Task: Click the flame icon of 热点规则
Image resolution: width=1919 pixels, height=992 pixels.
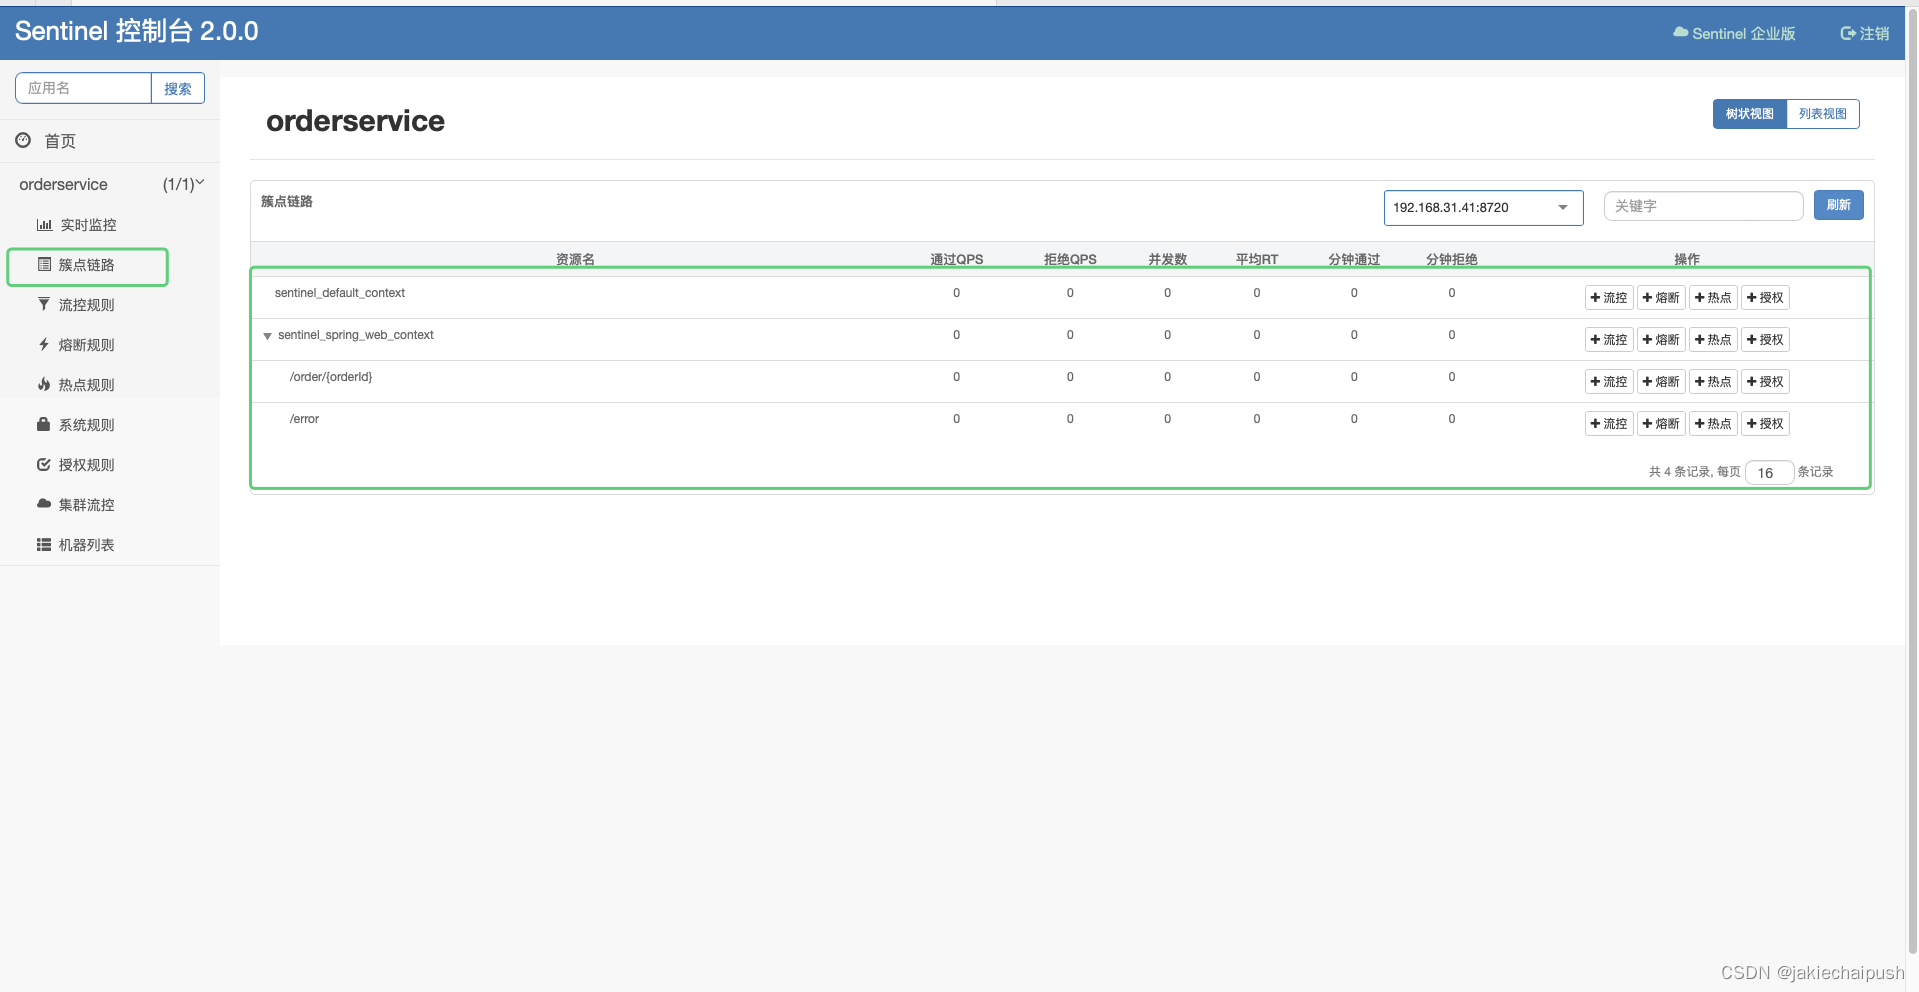Action: tap(44, 385)
